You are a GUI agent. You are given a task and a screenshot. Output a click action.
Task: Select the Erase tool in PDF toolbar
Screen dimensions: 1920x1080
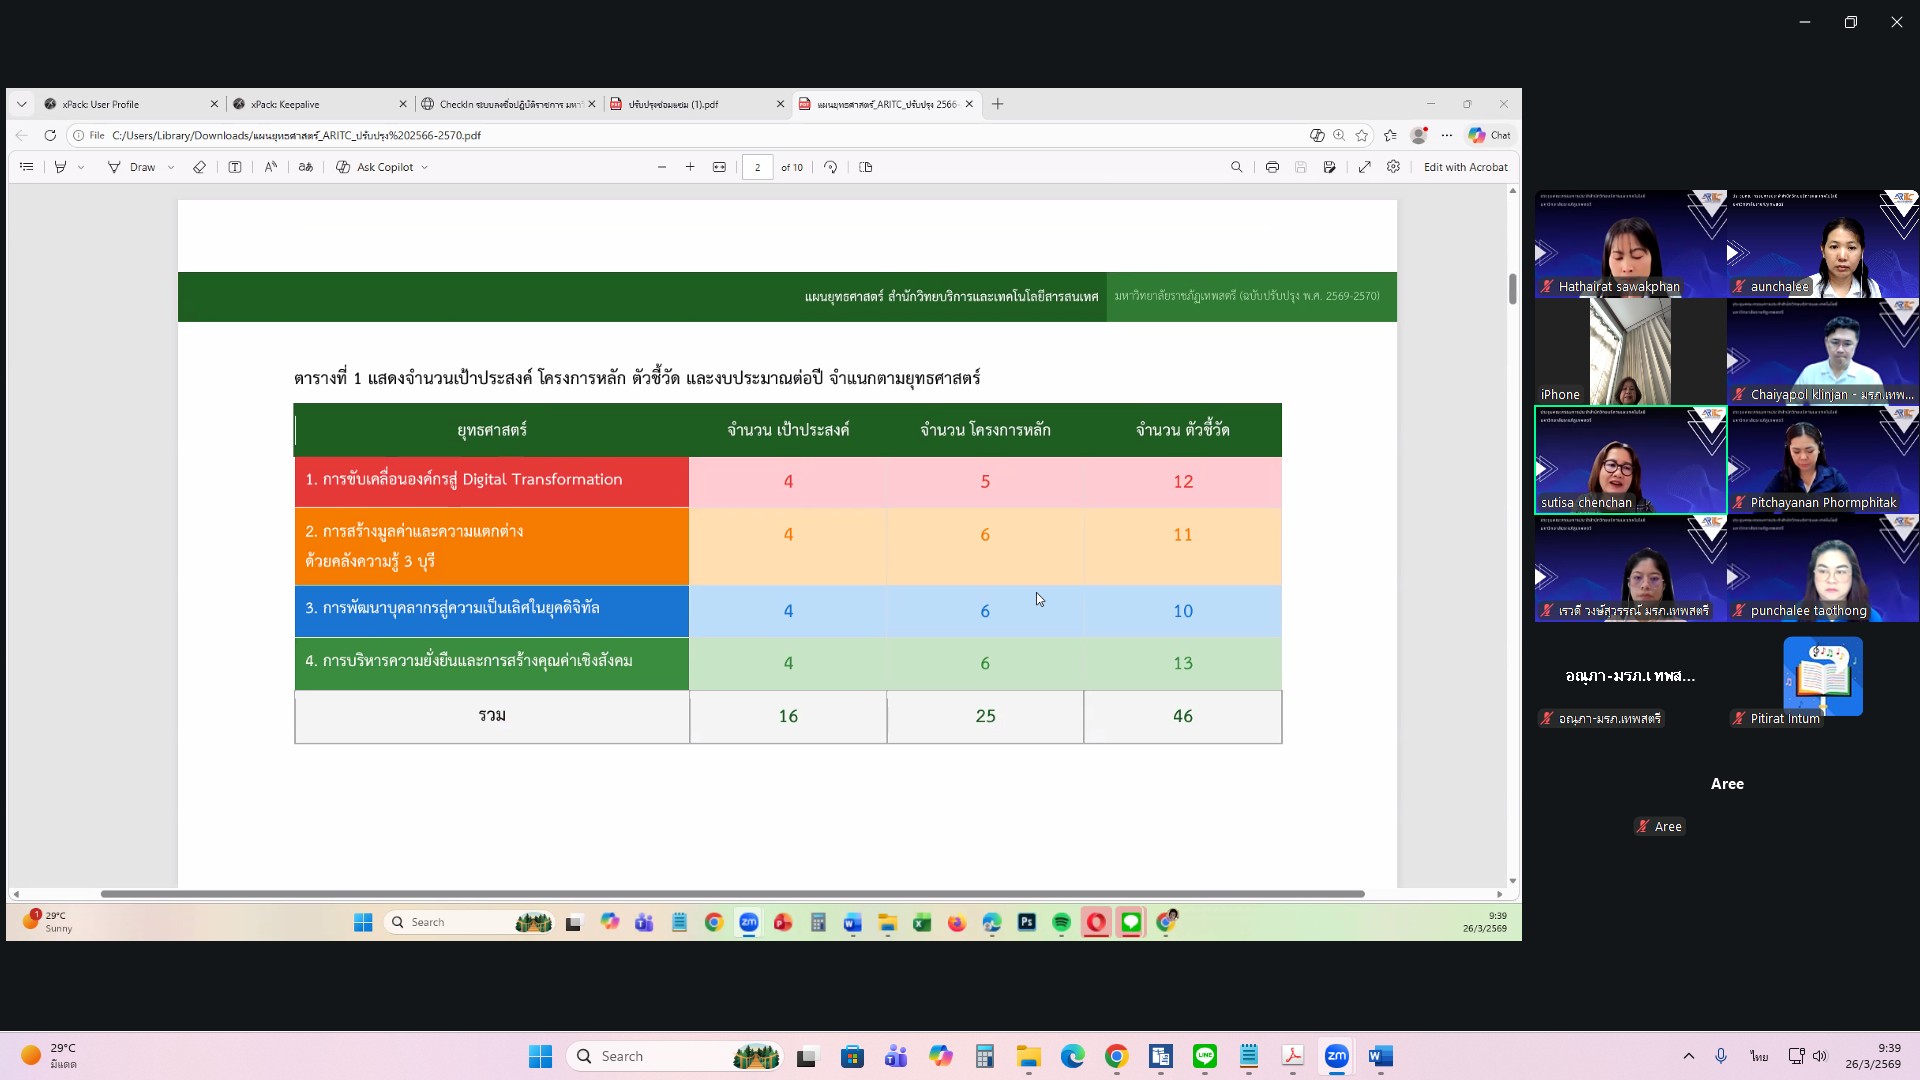(199, 167)
